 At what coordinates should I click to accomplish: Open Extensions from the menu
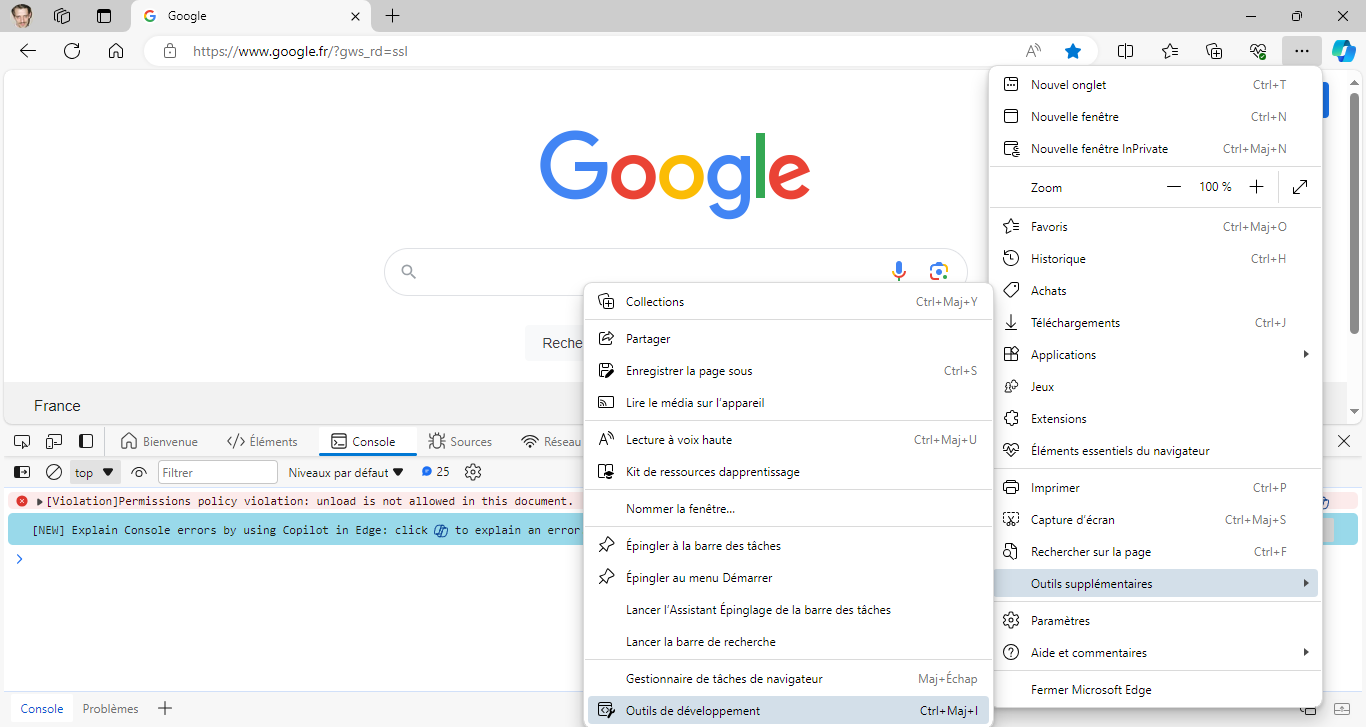pos(1155,419)
